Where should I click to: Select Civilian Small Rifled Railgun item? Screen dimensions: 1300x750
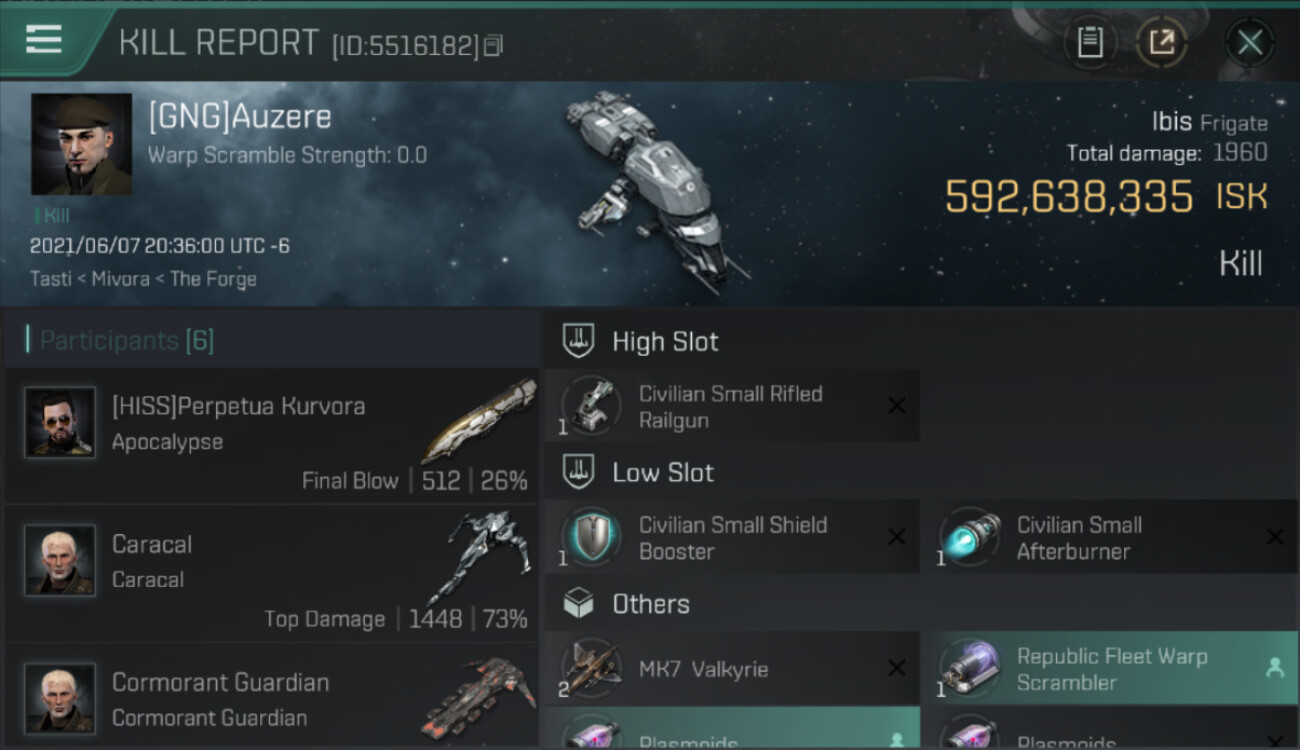pyautogui.click(x=732, y=406)
